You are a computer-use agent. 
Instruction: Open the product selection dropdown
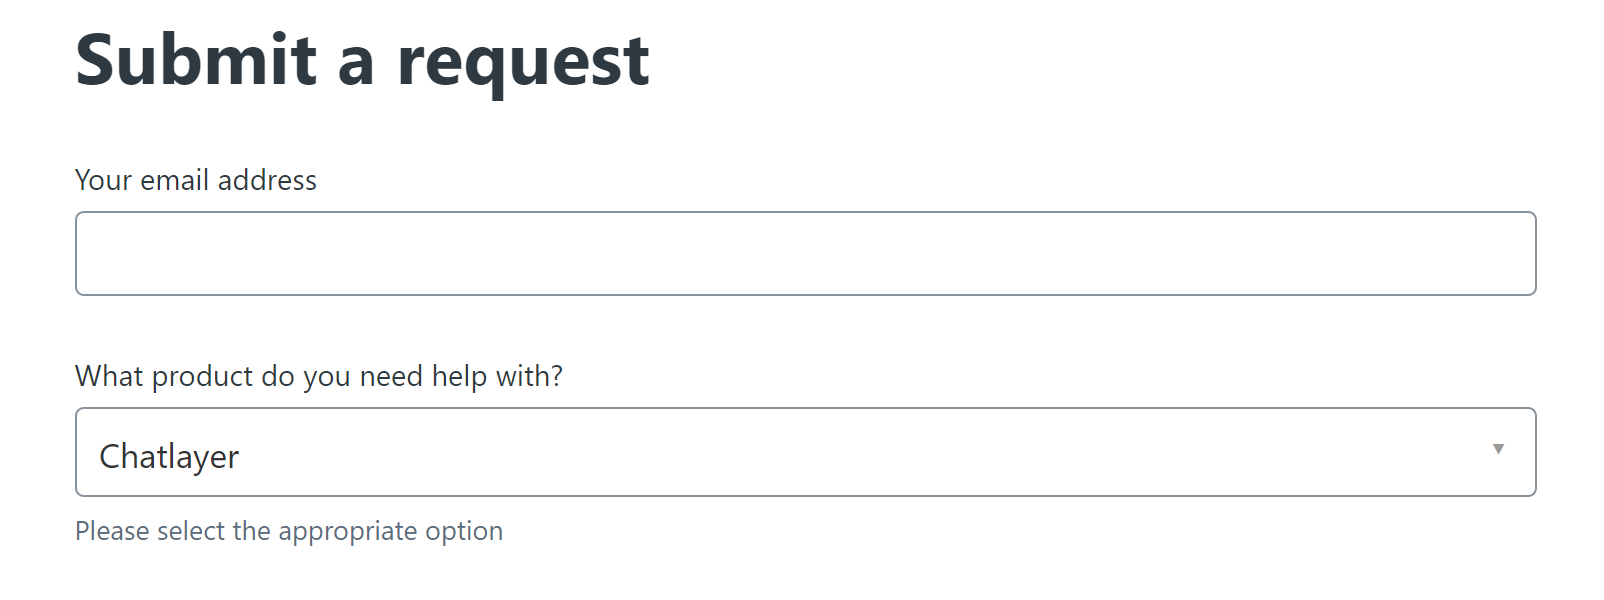[805, 452]
